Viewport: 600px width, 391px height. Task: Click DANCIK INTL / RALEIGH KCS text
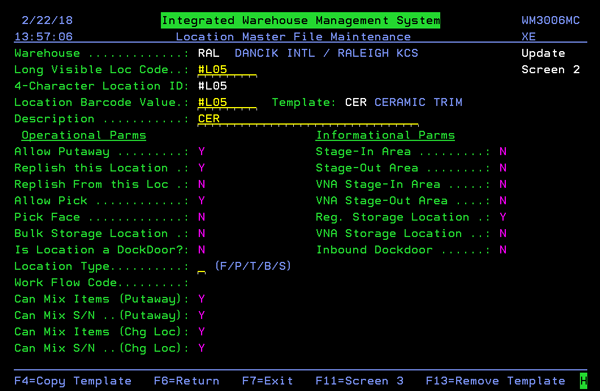click(326, 53)
